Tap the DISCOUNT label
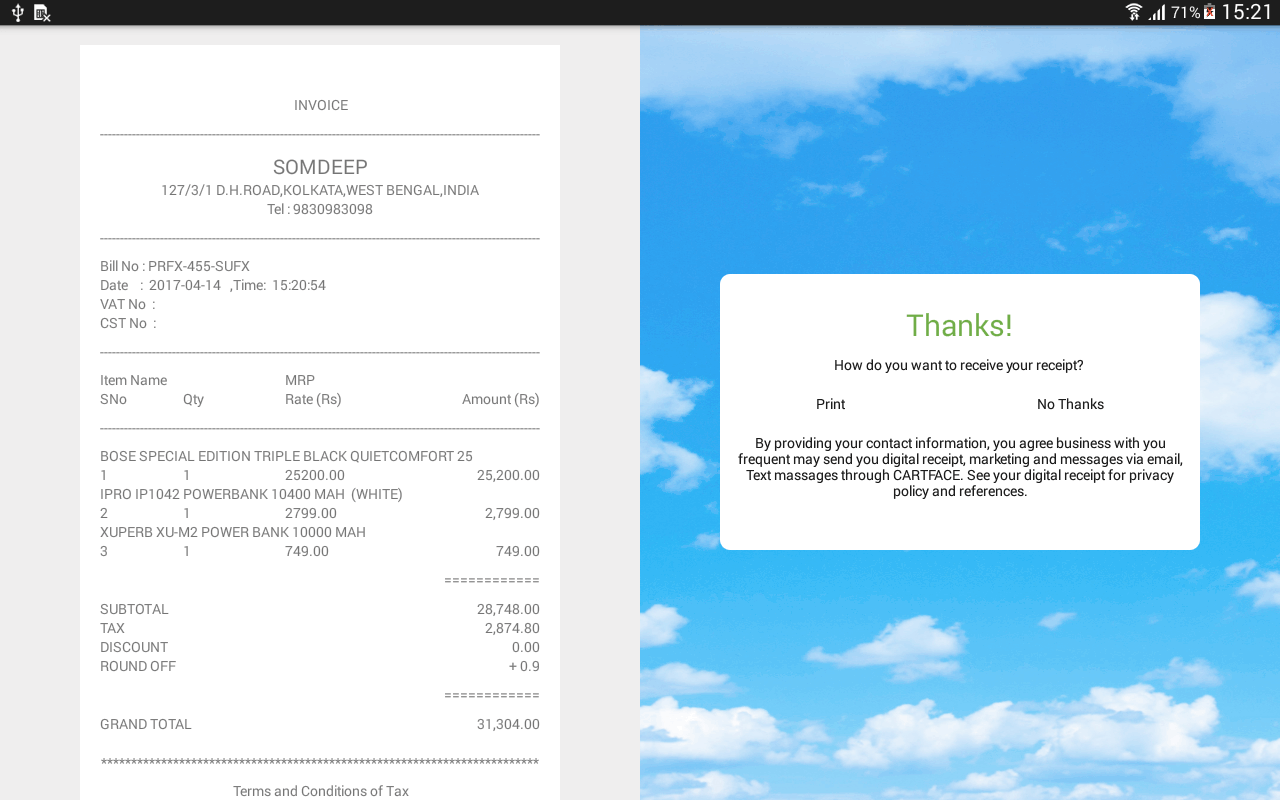 tap(134, 647)
